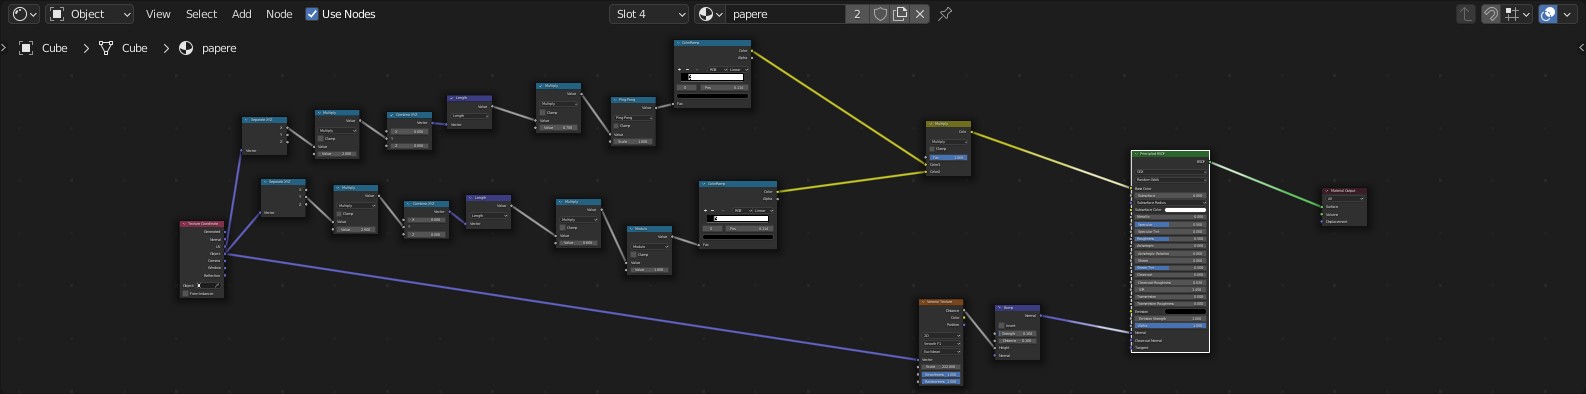Open the editor type selector
Image resolution: width=1586 pixels, height=394 pixels.
tap(24, 14)
